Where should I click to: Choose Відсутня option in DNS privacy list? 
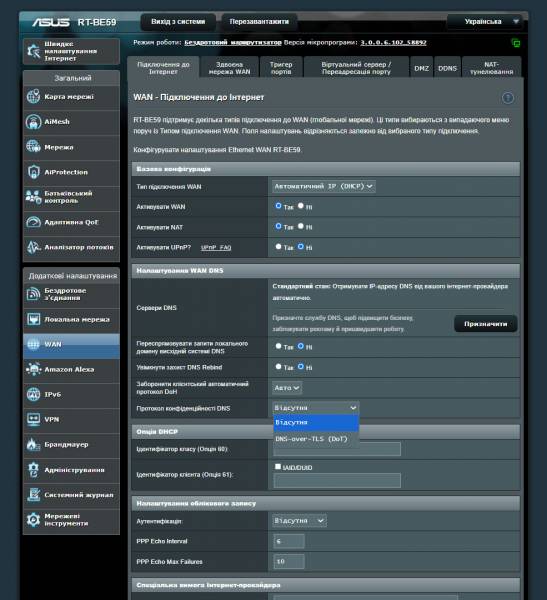pos(316,422)
